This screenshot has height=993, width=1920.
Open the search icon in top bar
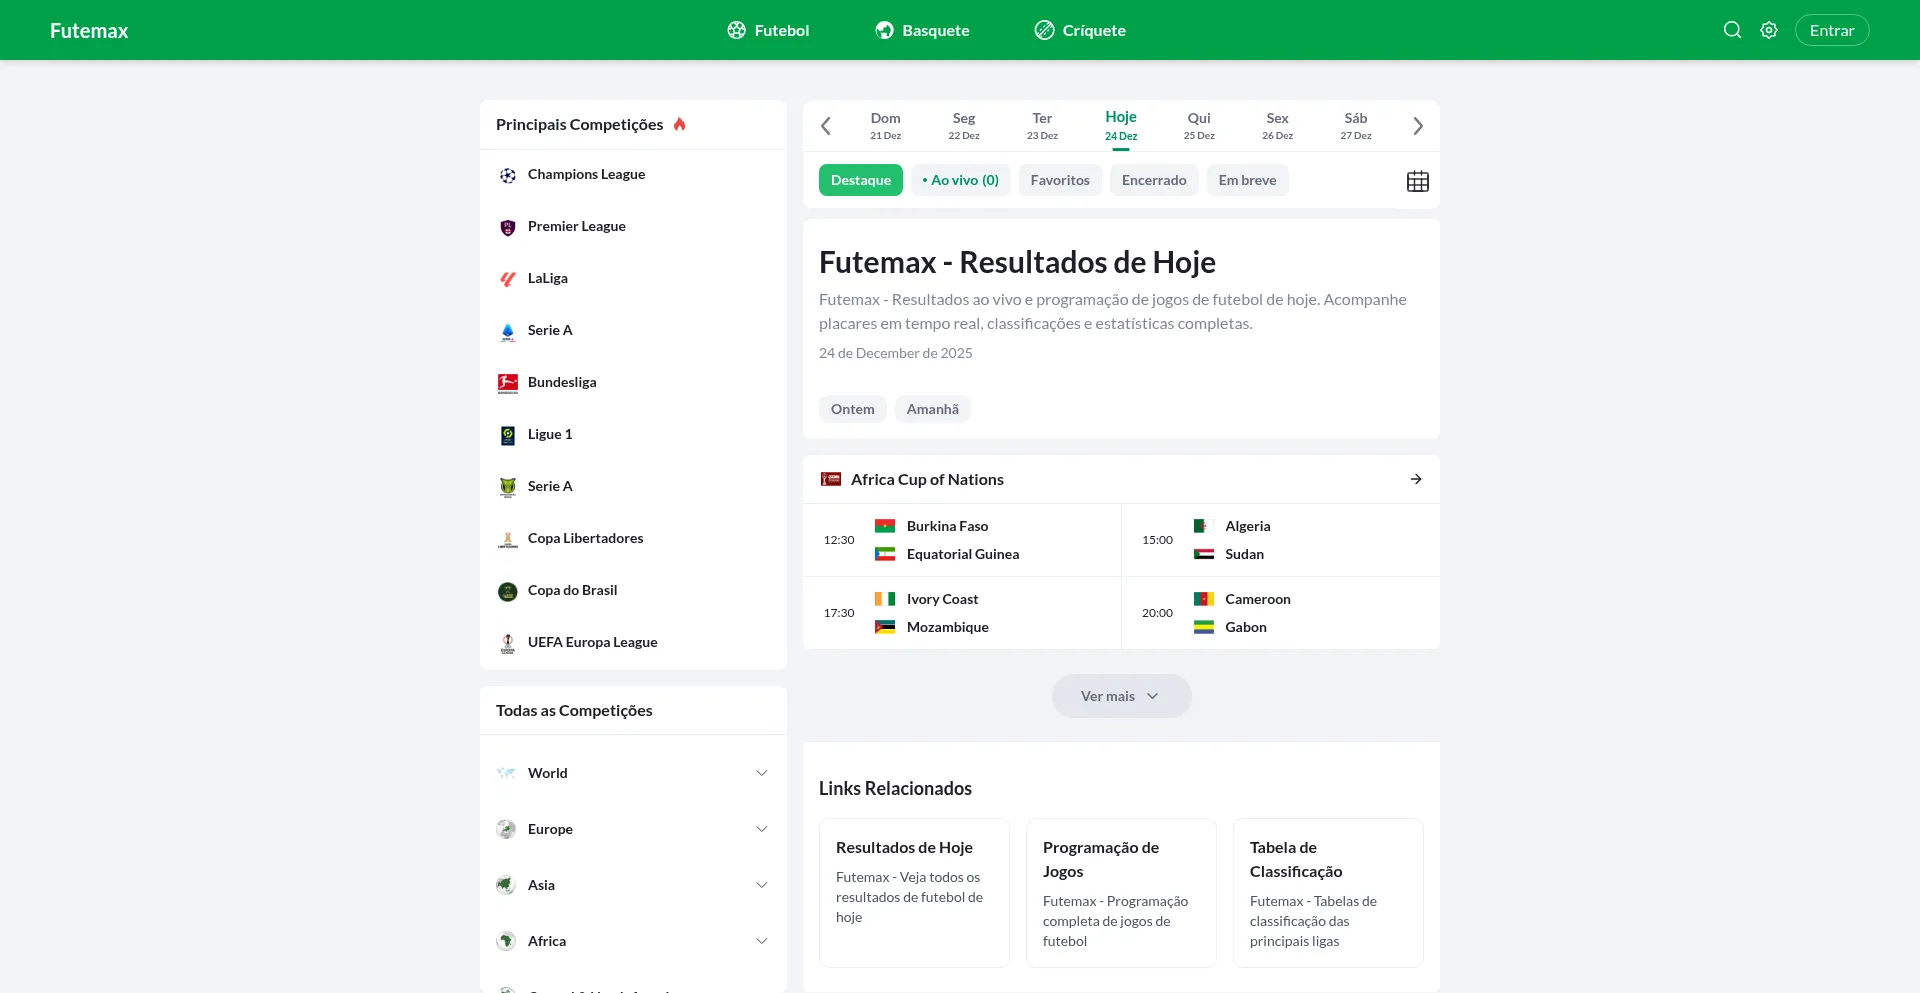point(1733,30)
